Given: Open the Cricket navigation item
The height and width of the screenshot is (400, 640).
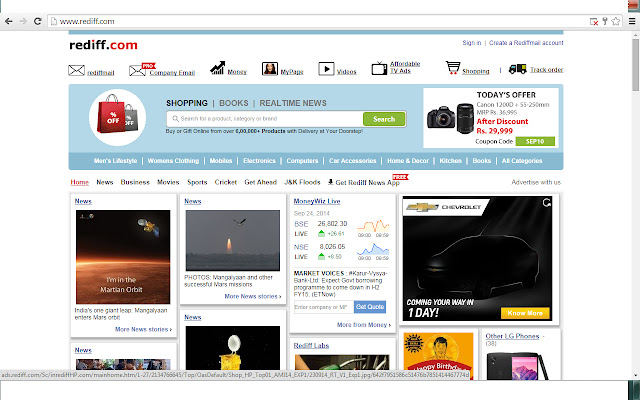Looking at the screenshot, I should 226,182.
